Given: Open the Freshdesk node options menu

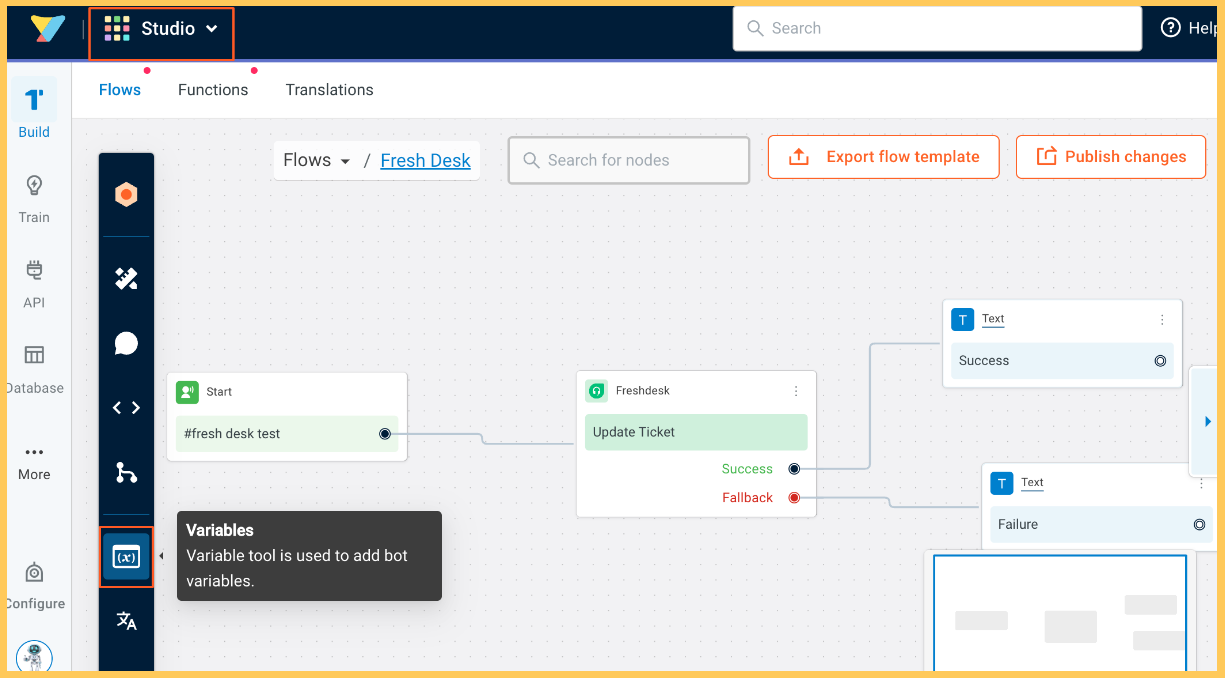Looking at the screenshot, I should (796, 391).
